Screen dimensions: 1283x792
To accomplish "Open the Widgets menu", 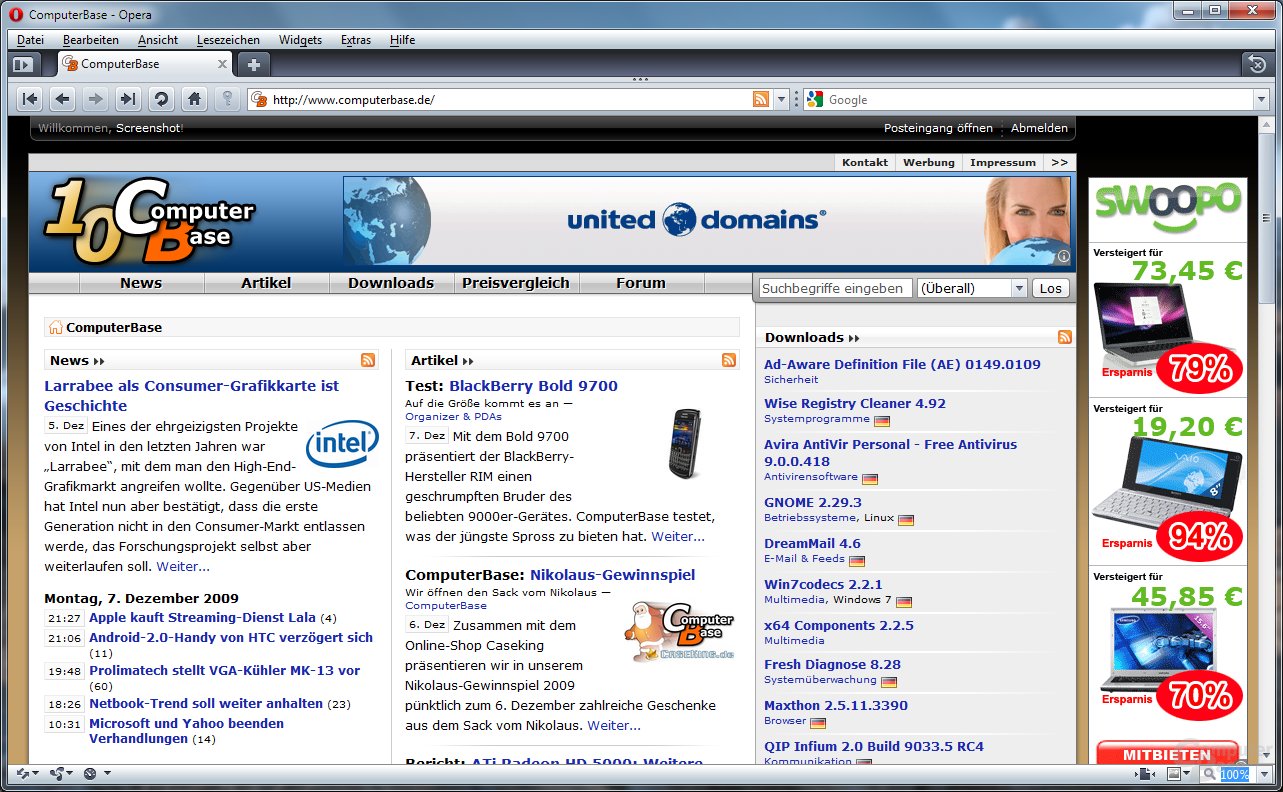I will coord(300,40).
